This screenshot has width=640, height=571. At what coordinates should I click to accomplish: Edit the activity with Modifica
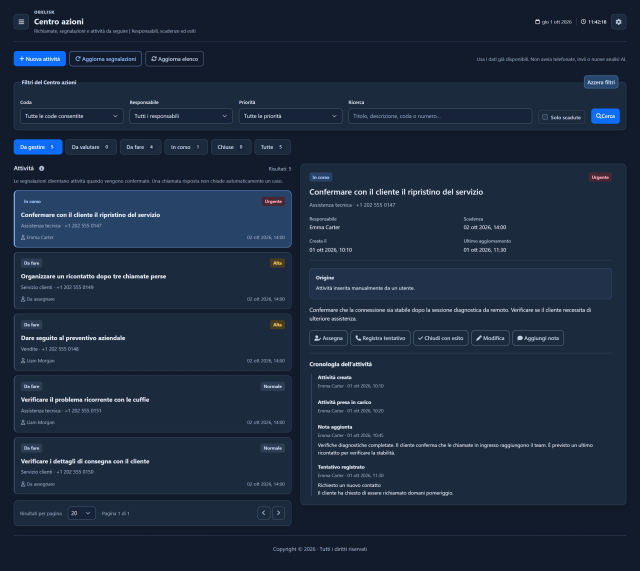(490, 338)
